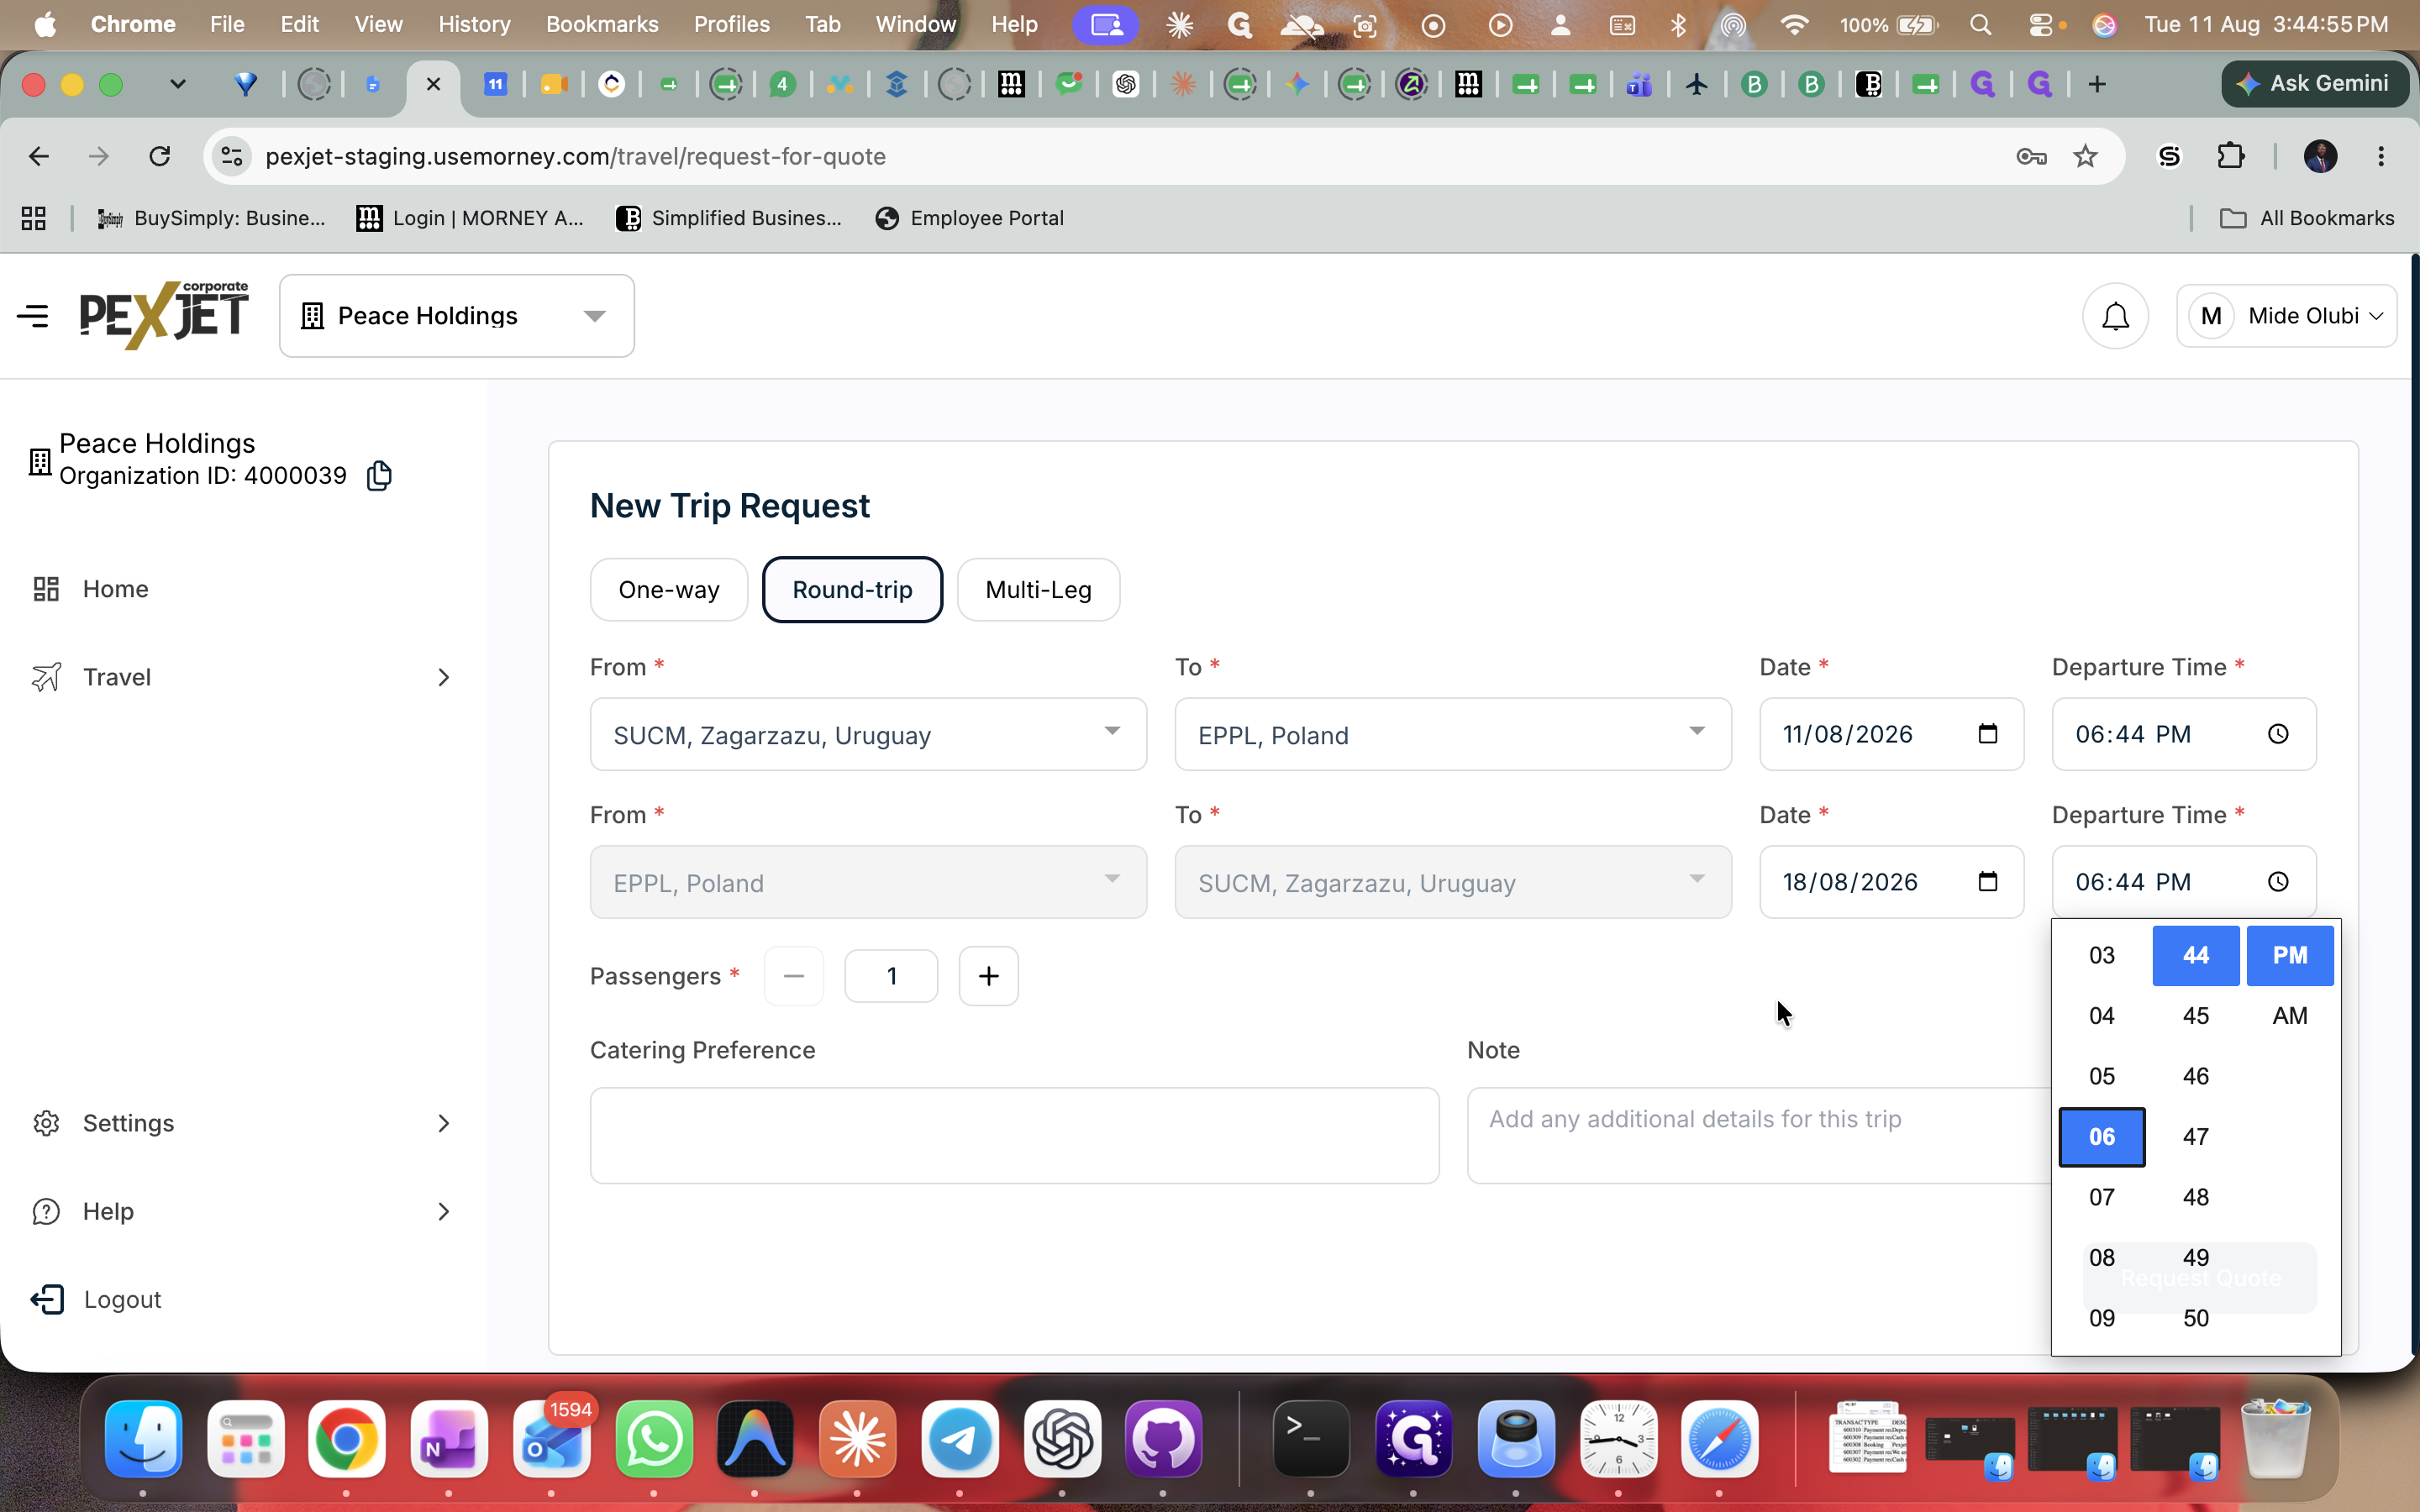Click the address bar URL

(575, 156)
